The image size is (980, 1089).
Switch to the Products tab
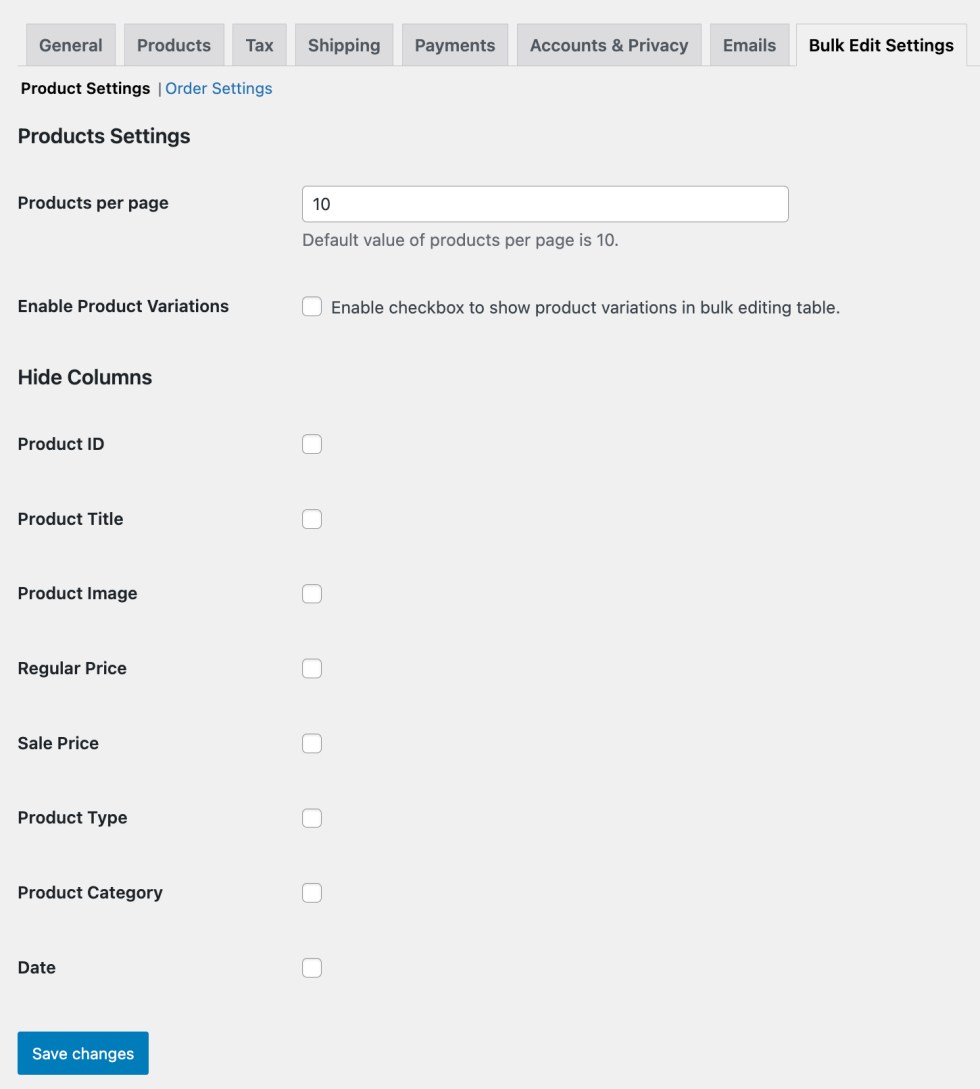(174, 45)
